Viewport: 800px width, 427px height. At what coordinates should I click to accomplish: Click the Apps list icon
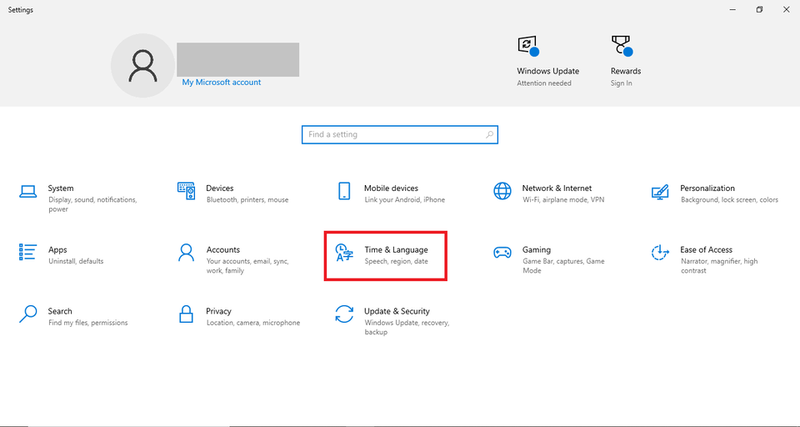click(28, 253)
